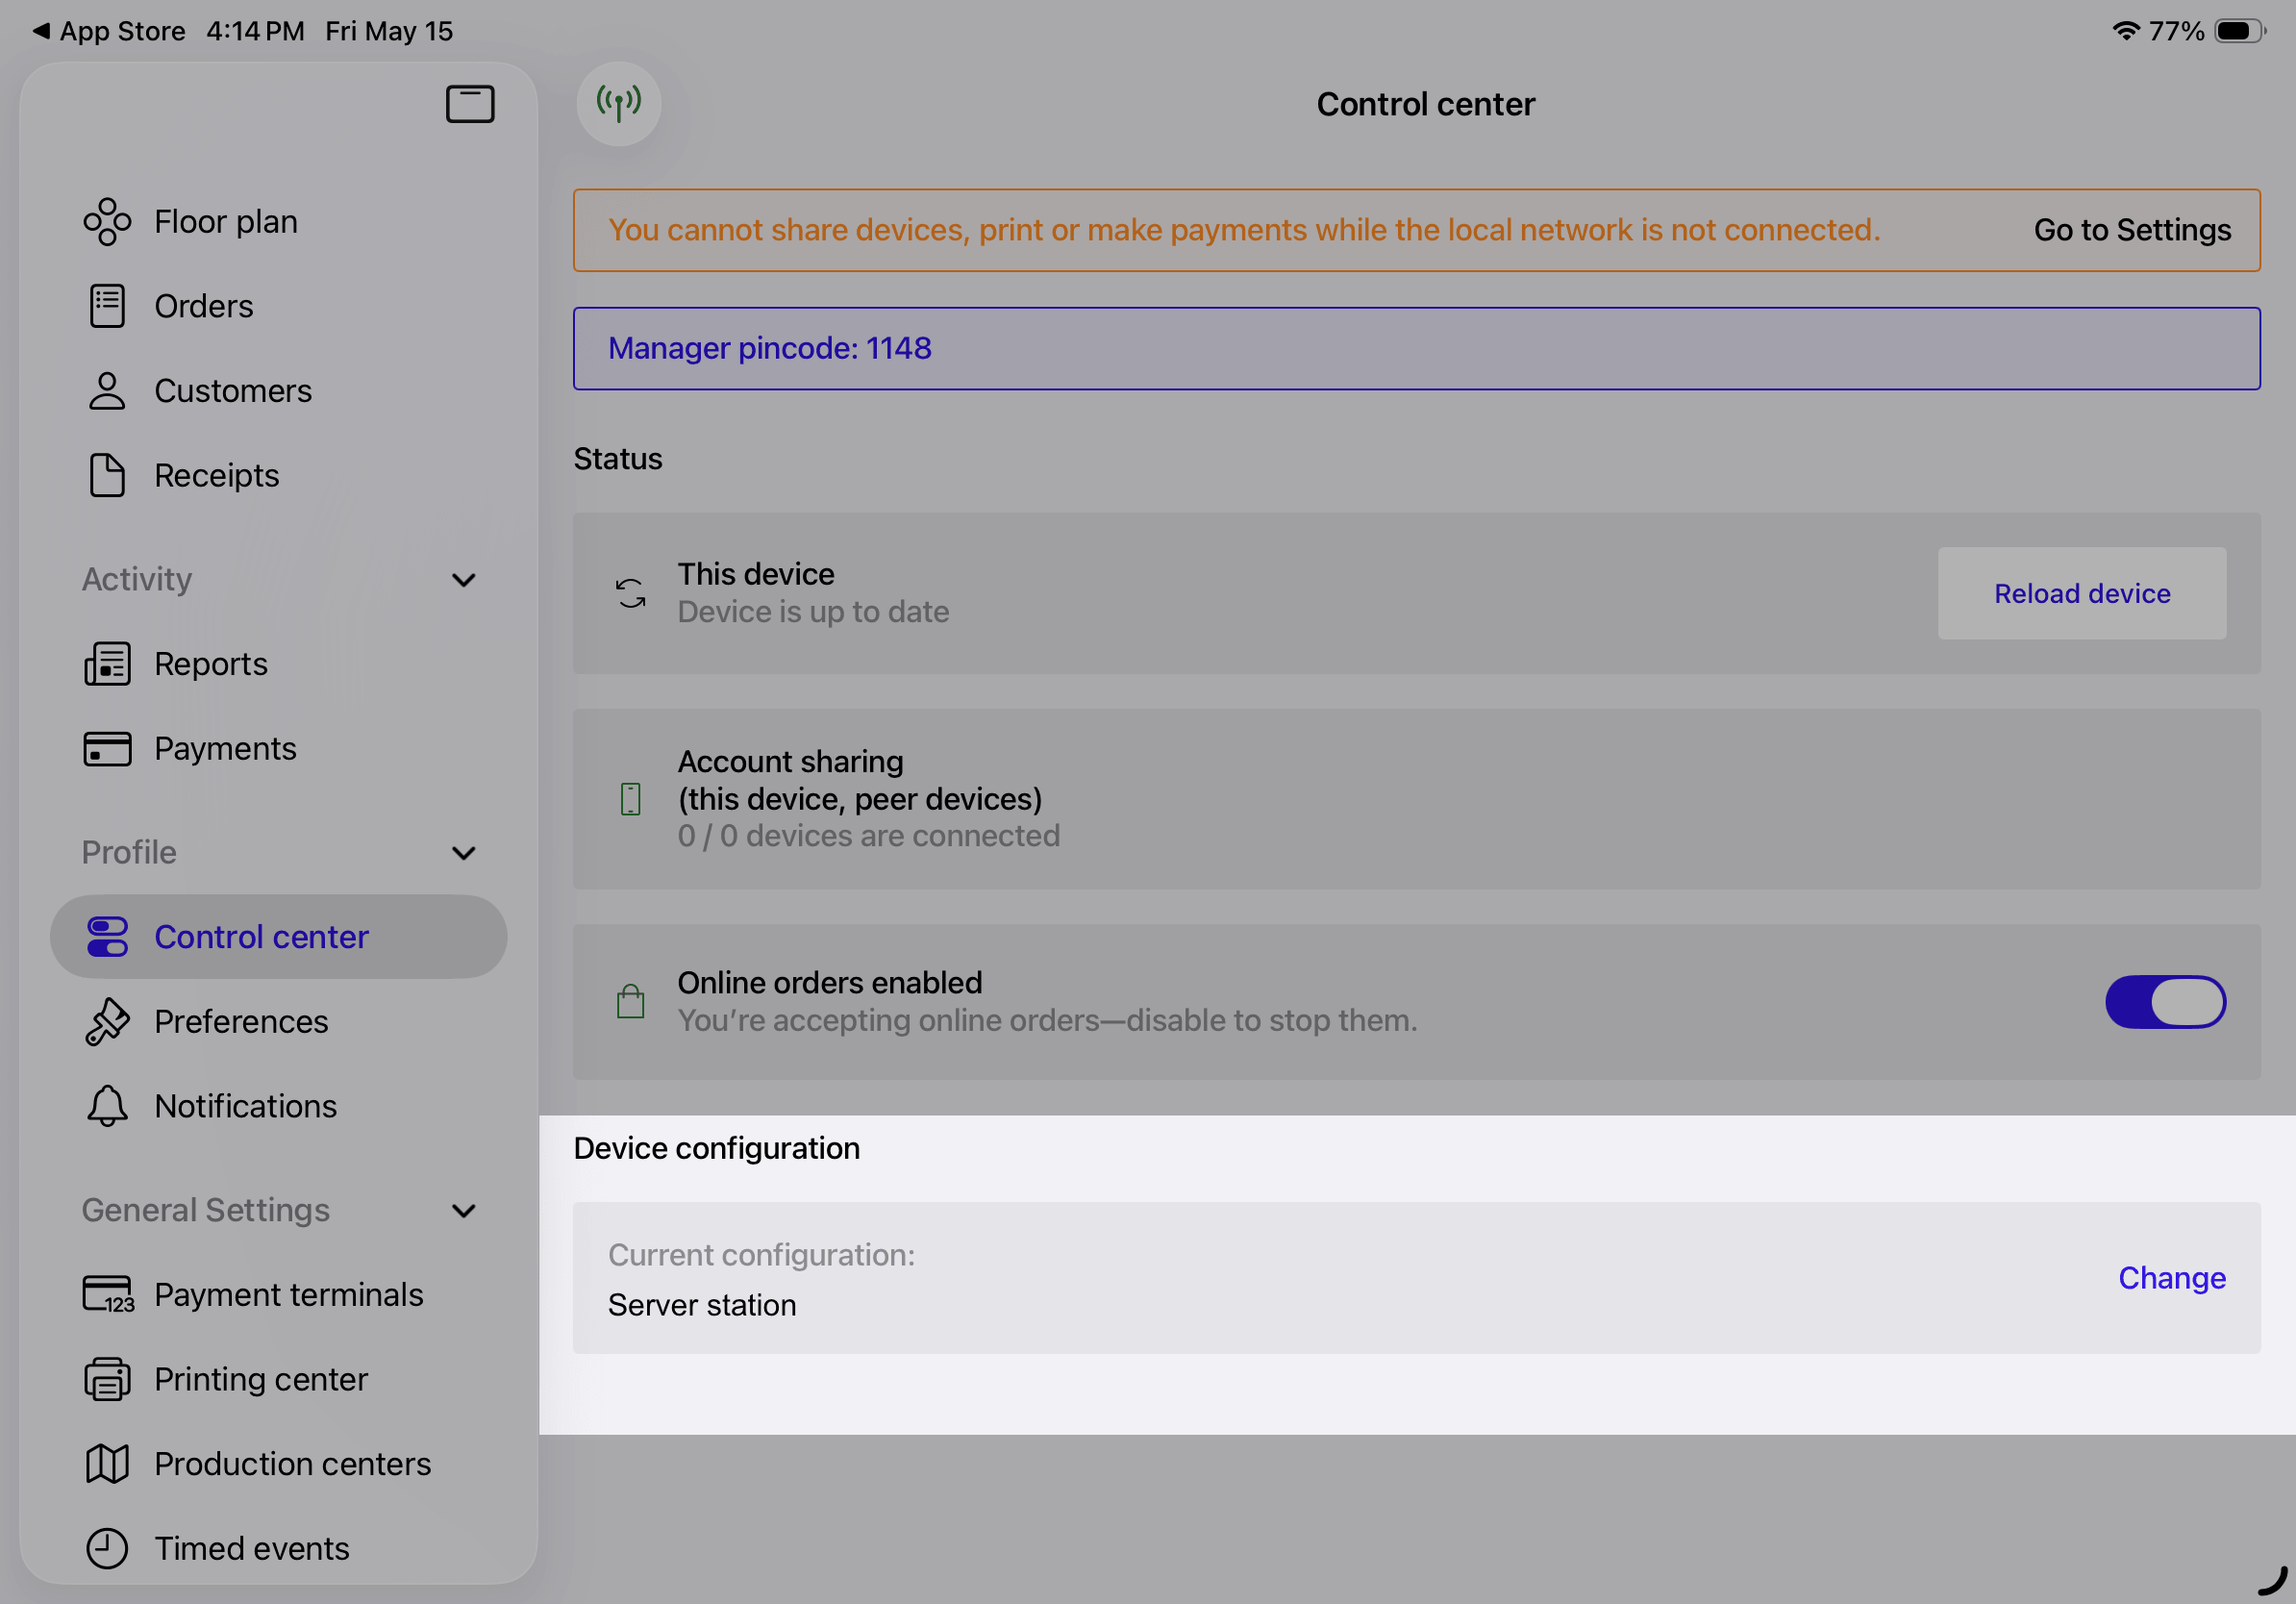Tap the battery indicator in the status bar
Screen dimensions: 2296x1604
point(2240,31)
